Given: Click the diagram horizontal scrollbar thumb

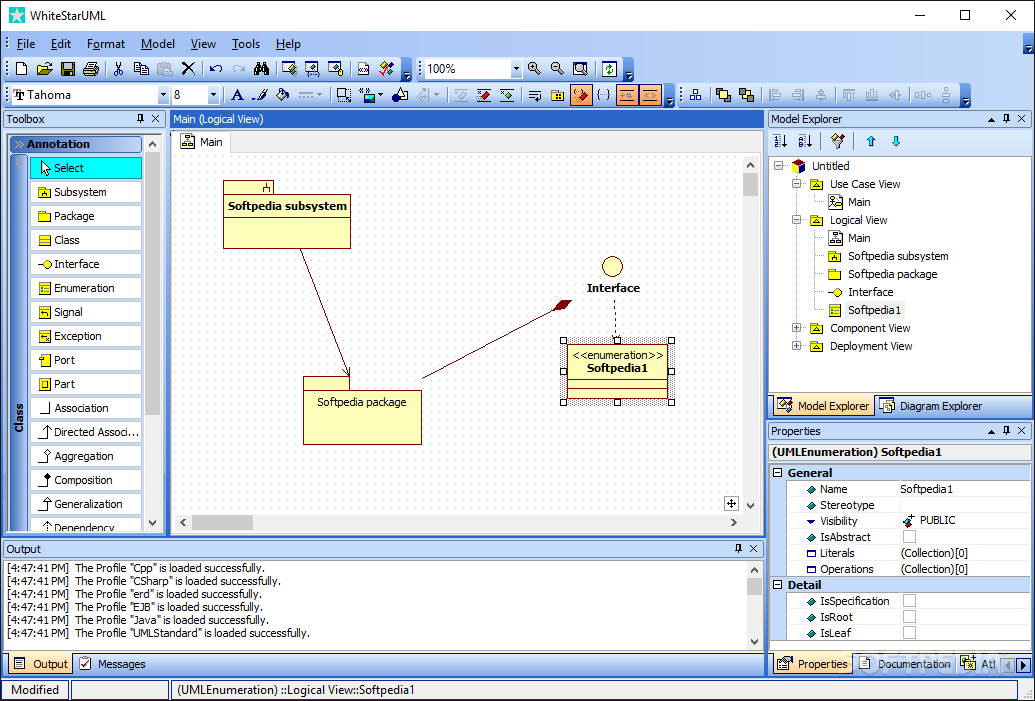Looking at the screenshot, I should [x=222, y=522].
